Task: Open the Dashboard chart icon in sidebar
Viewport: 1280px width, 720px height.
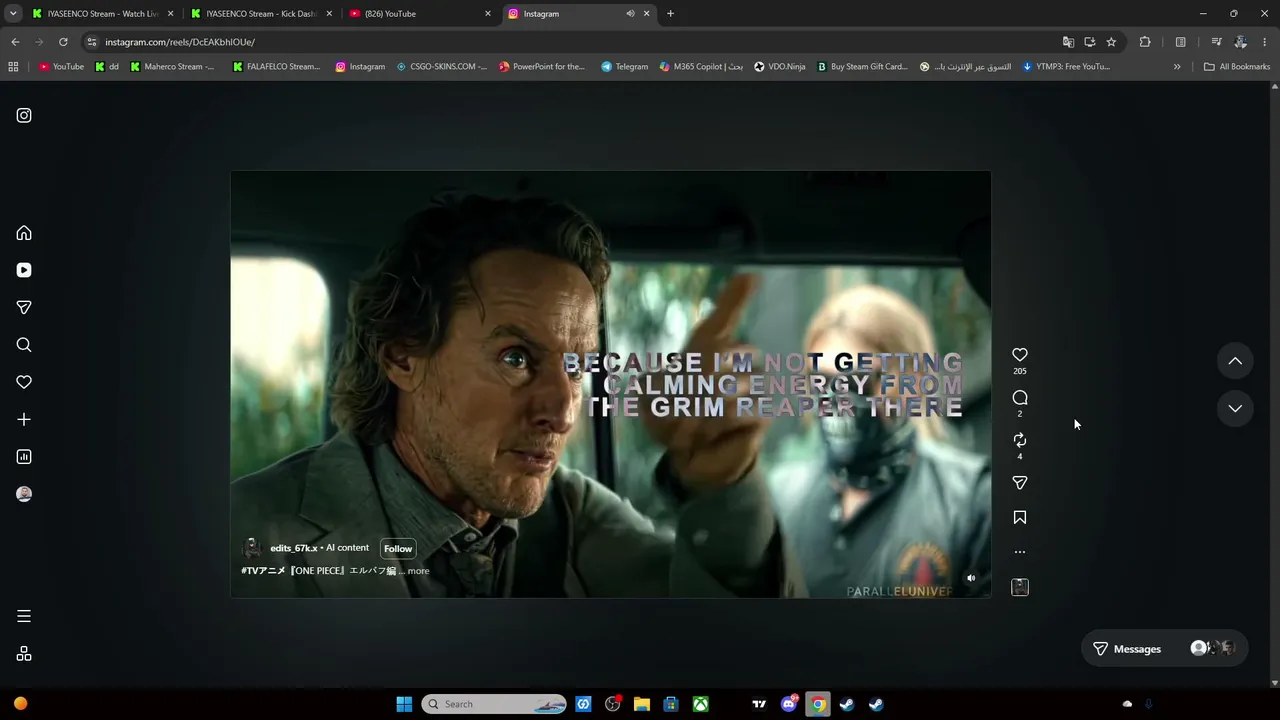Action: pos(24,457)
